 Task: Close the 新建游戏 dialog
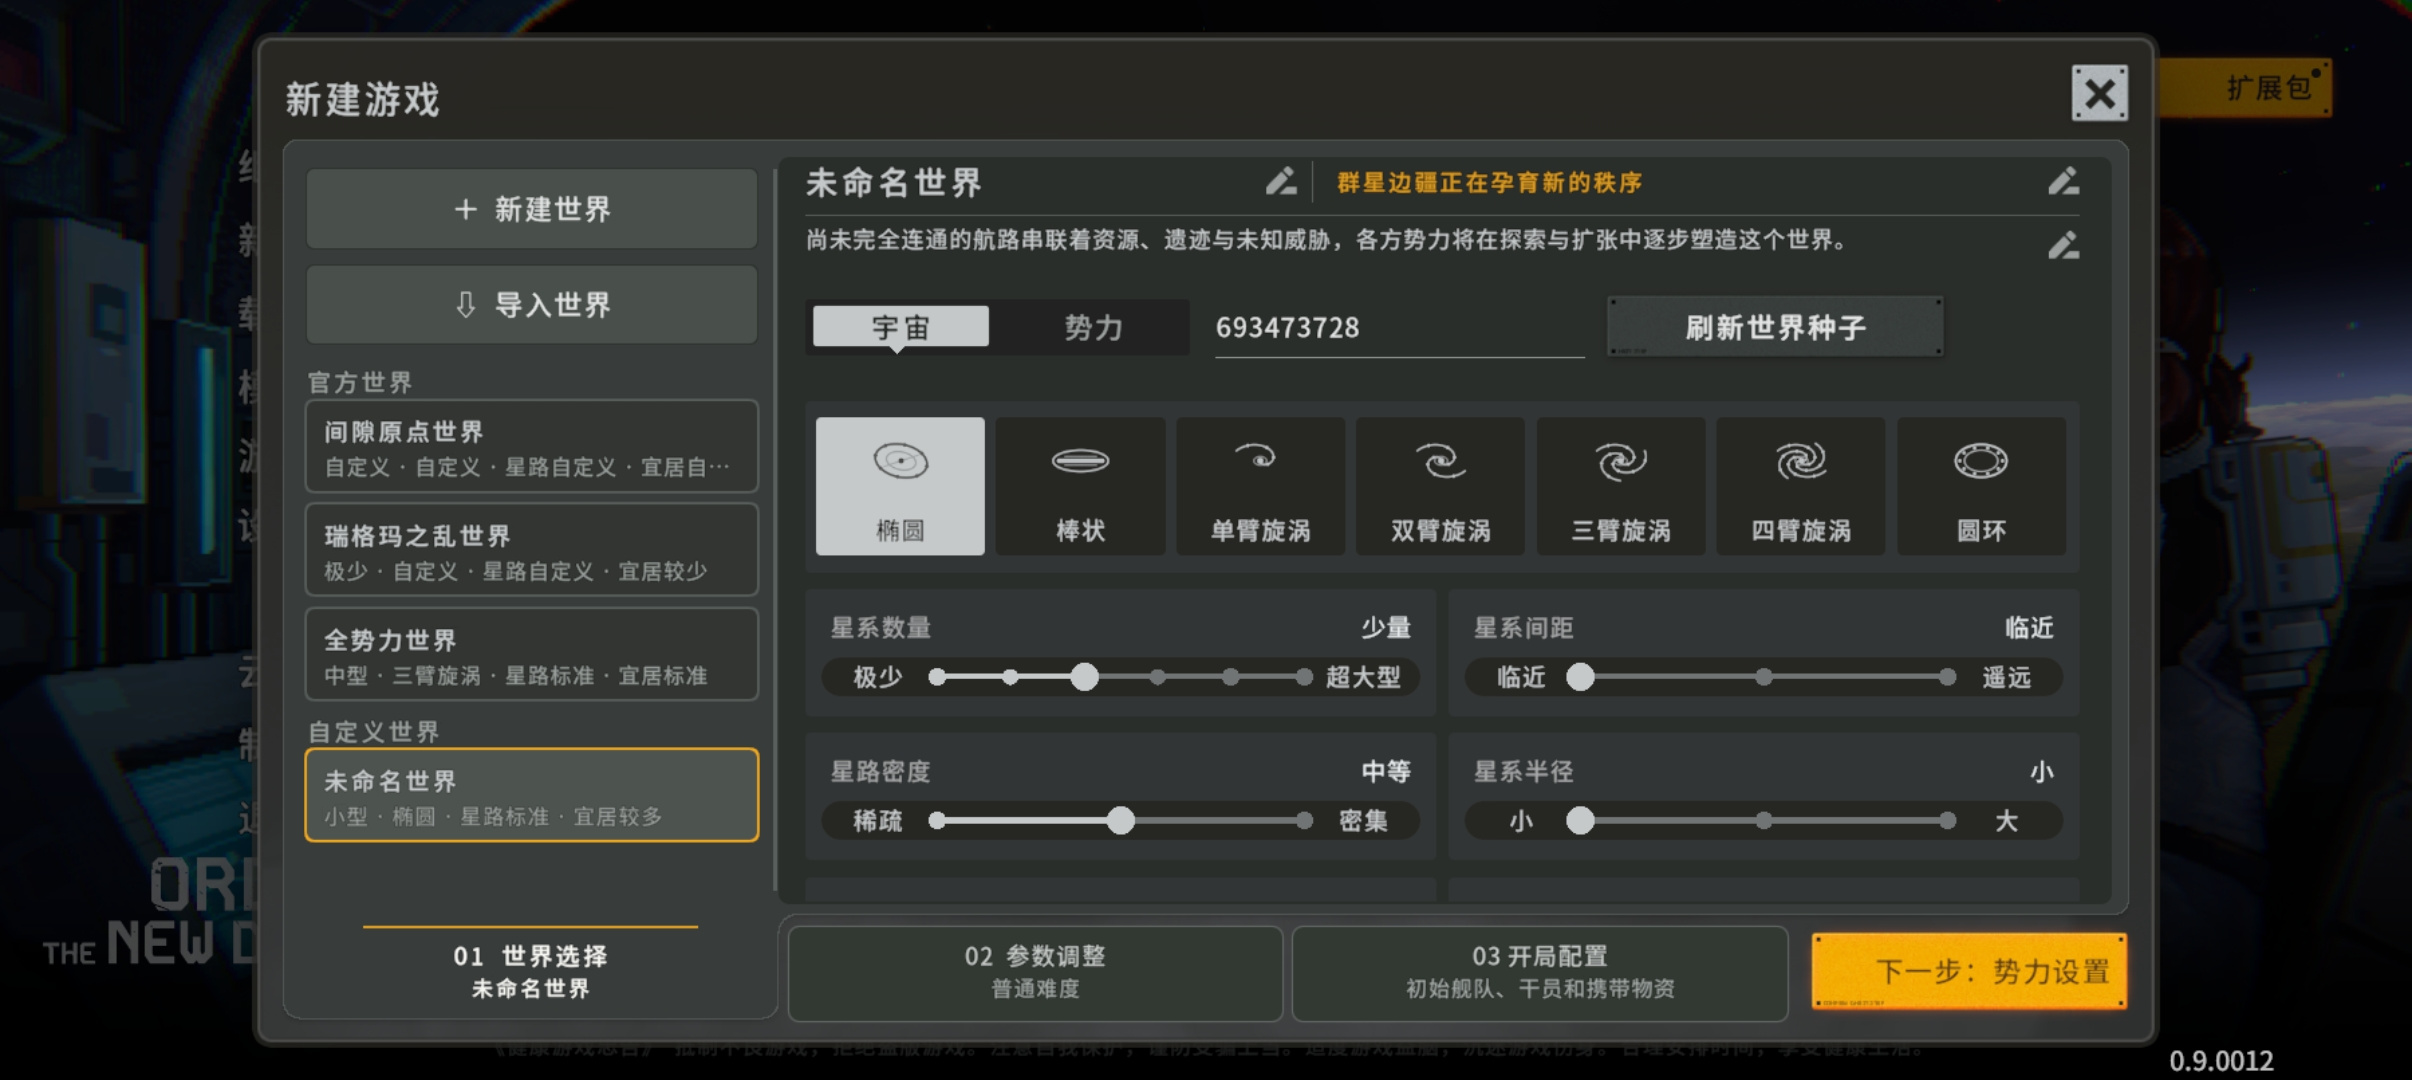[2099, 93]
